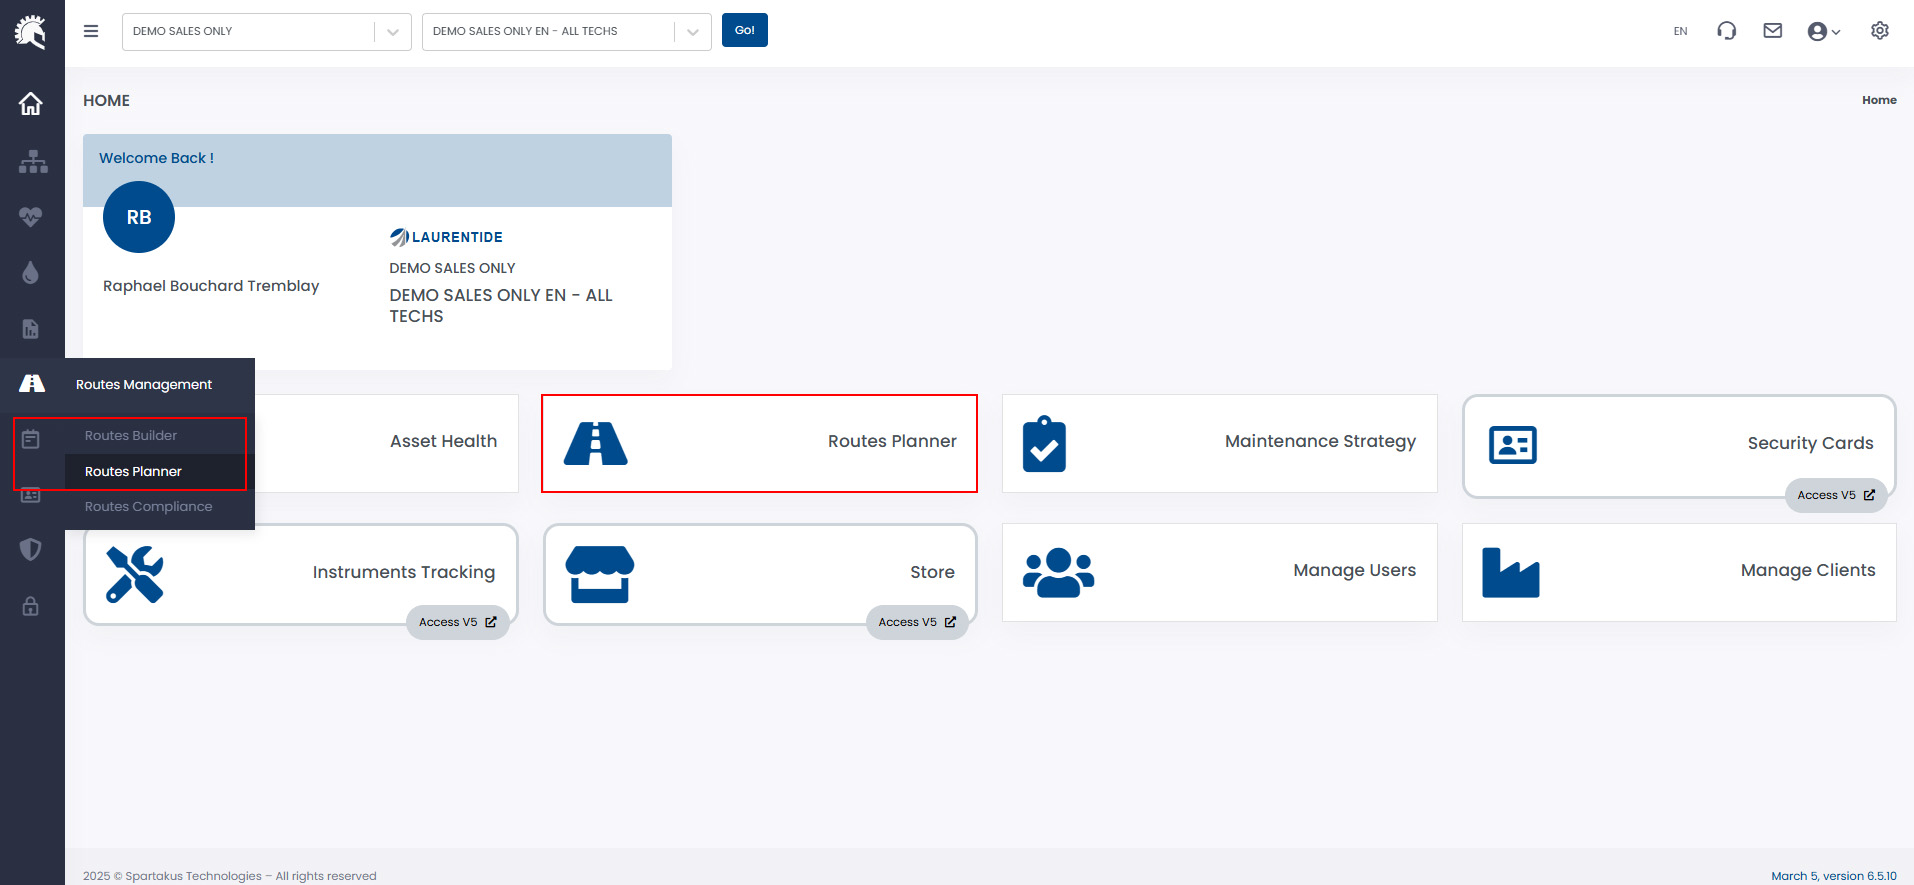Click the road icon on Routes Planner card

pyautogui.click(x=596, y=443)
